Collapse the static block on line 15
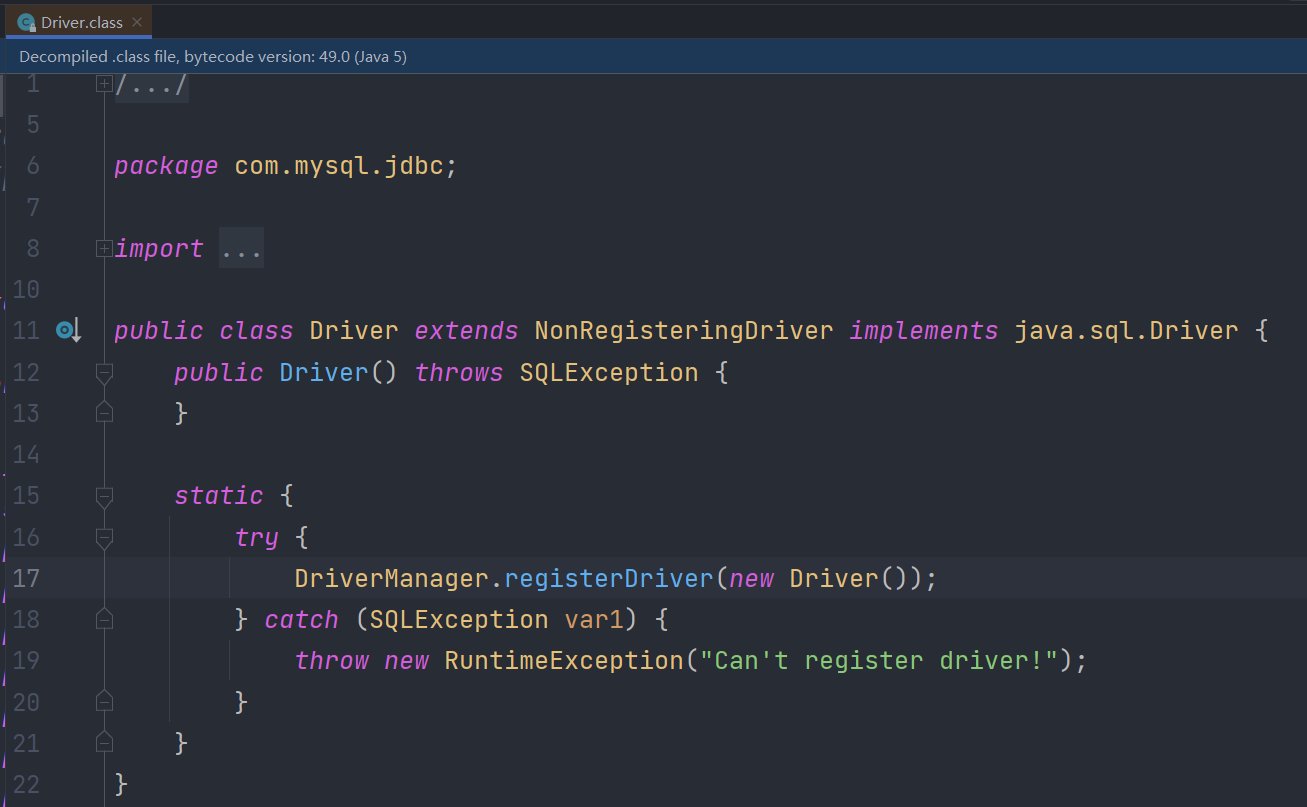The height and width of the screenshot is (807, 1307). (104, 496)
